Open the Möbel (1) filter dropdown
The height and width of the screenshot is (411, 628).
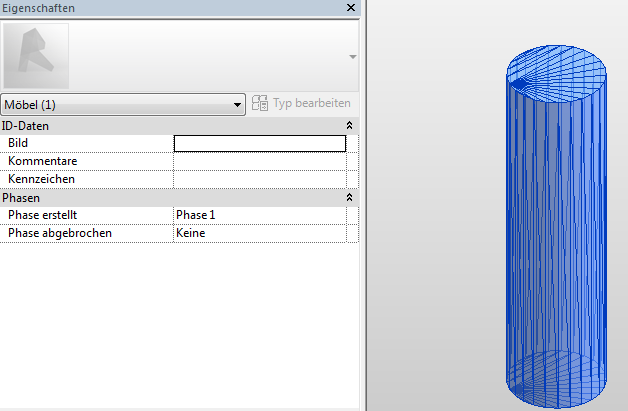[x=124, y=104]
